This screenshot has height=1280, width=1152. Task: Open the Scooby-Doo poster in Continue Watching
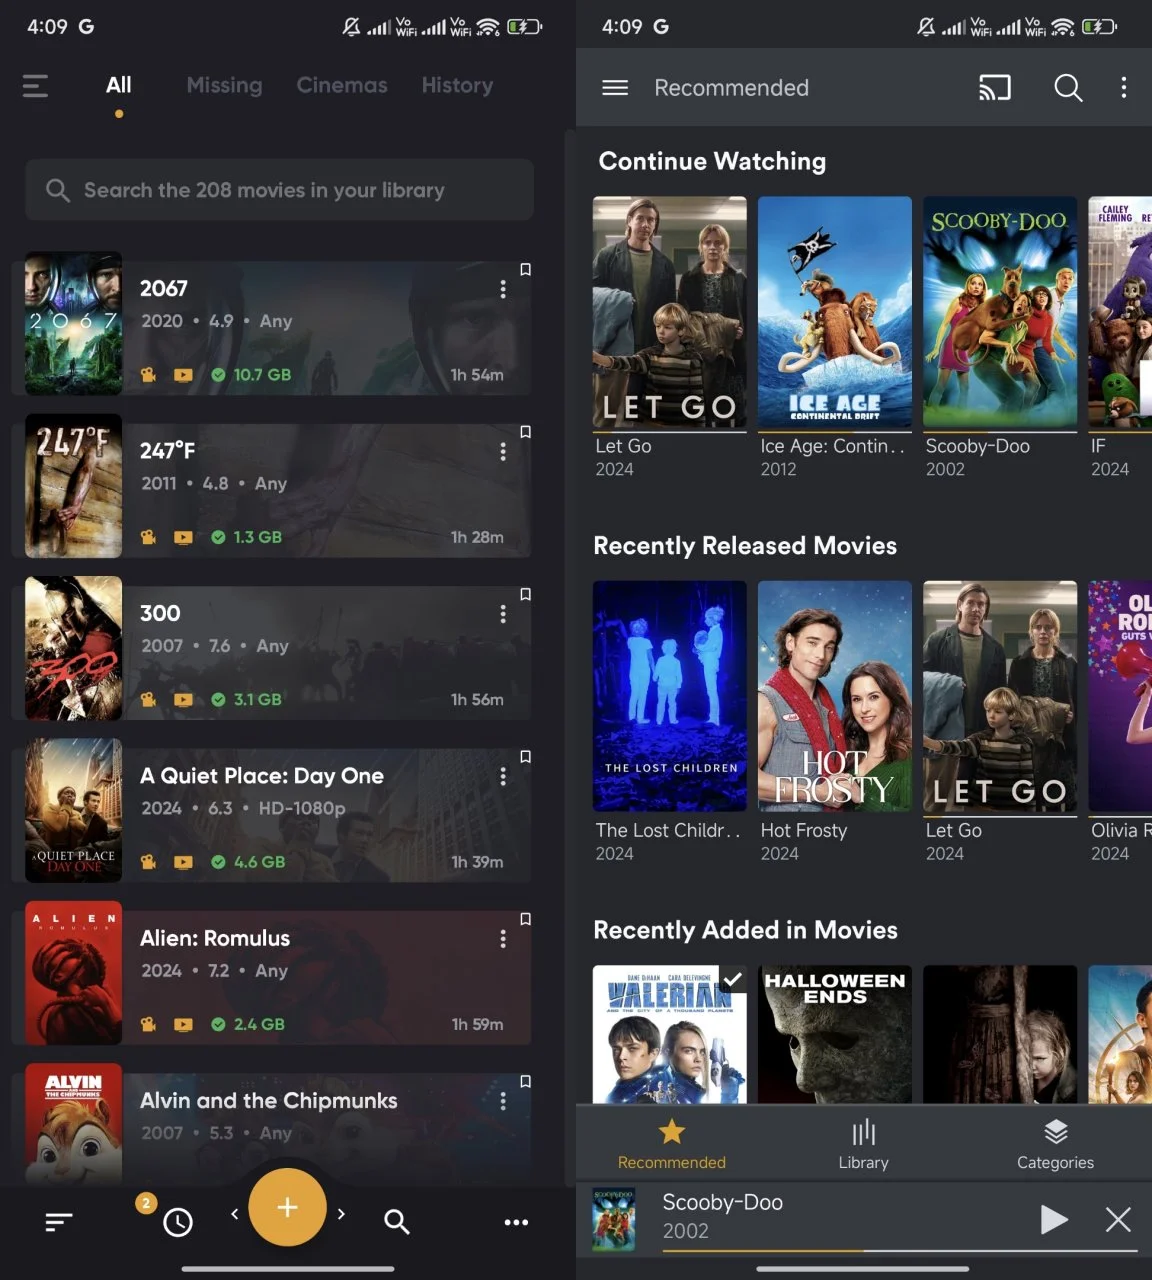click(1000, 313)
